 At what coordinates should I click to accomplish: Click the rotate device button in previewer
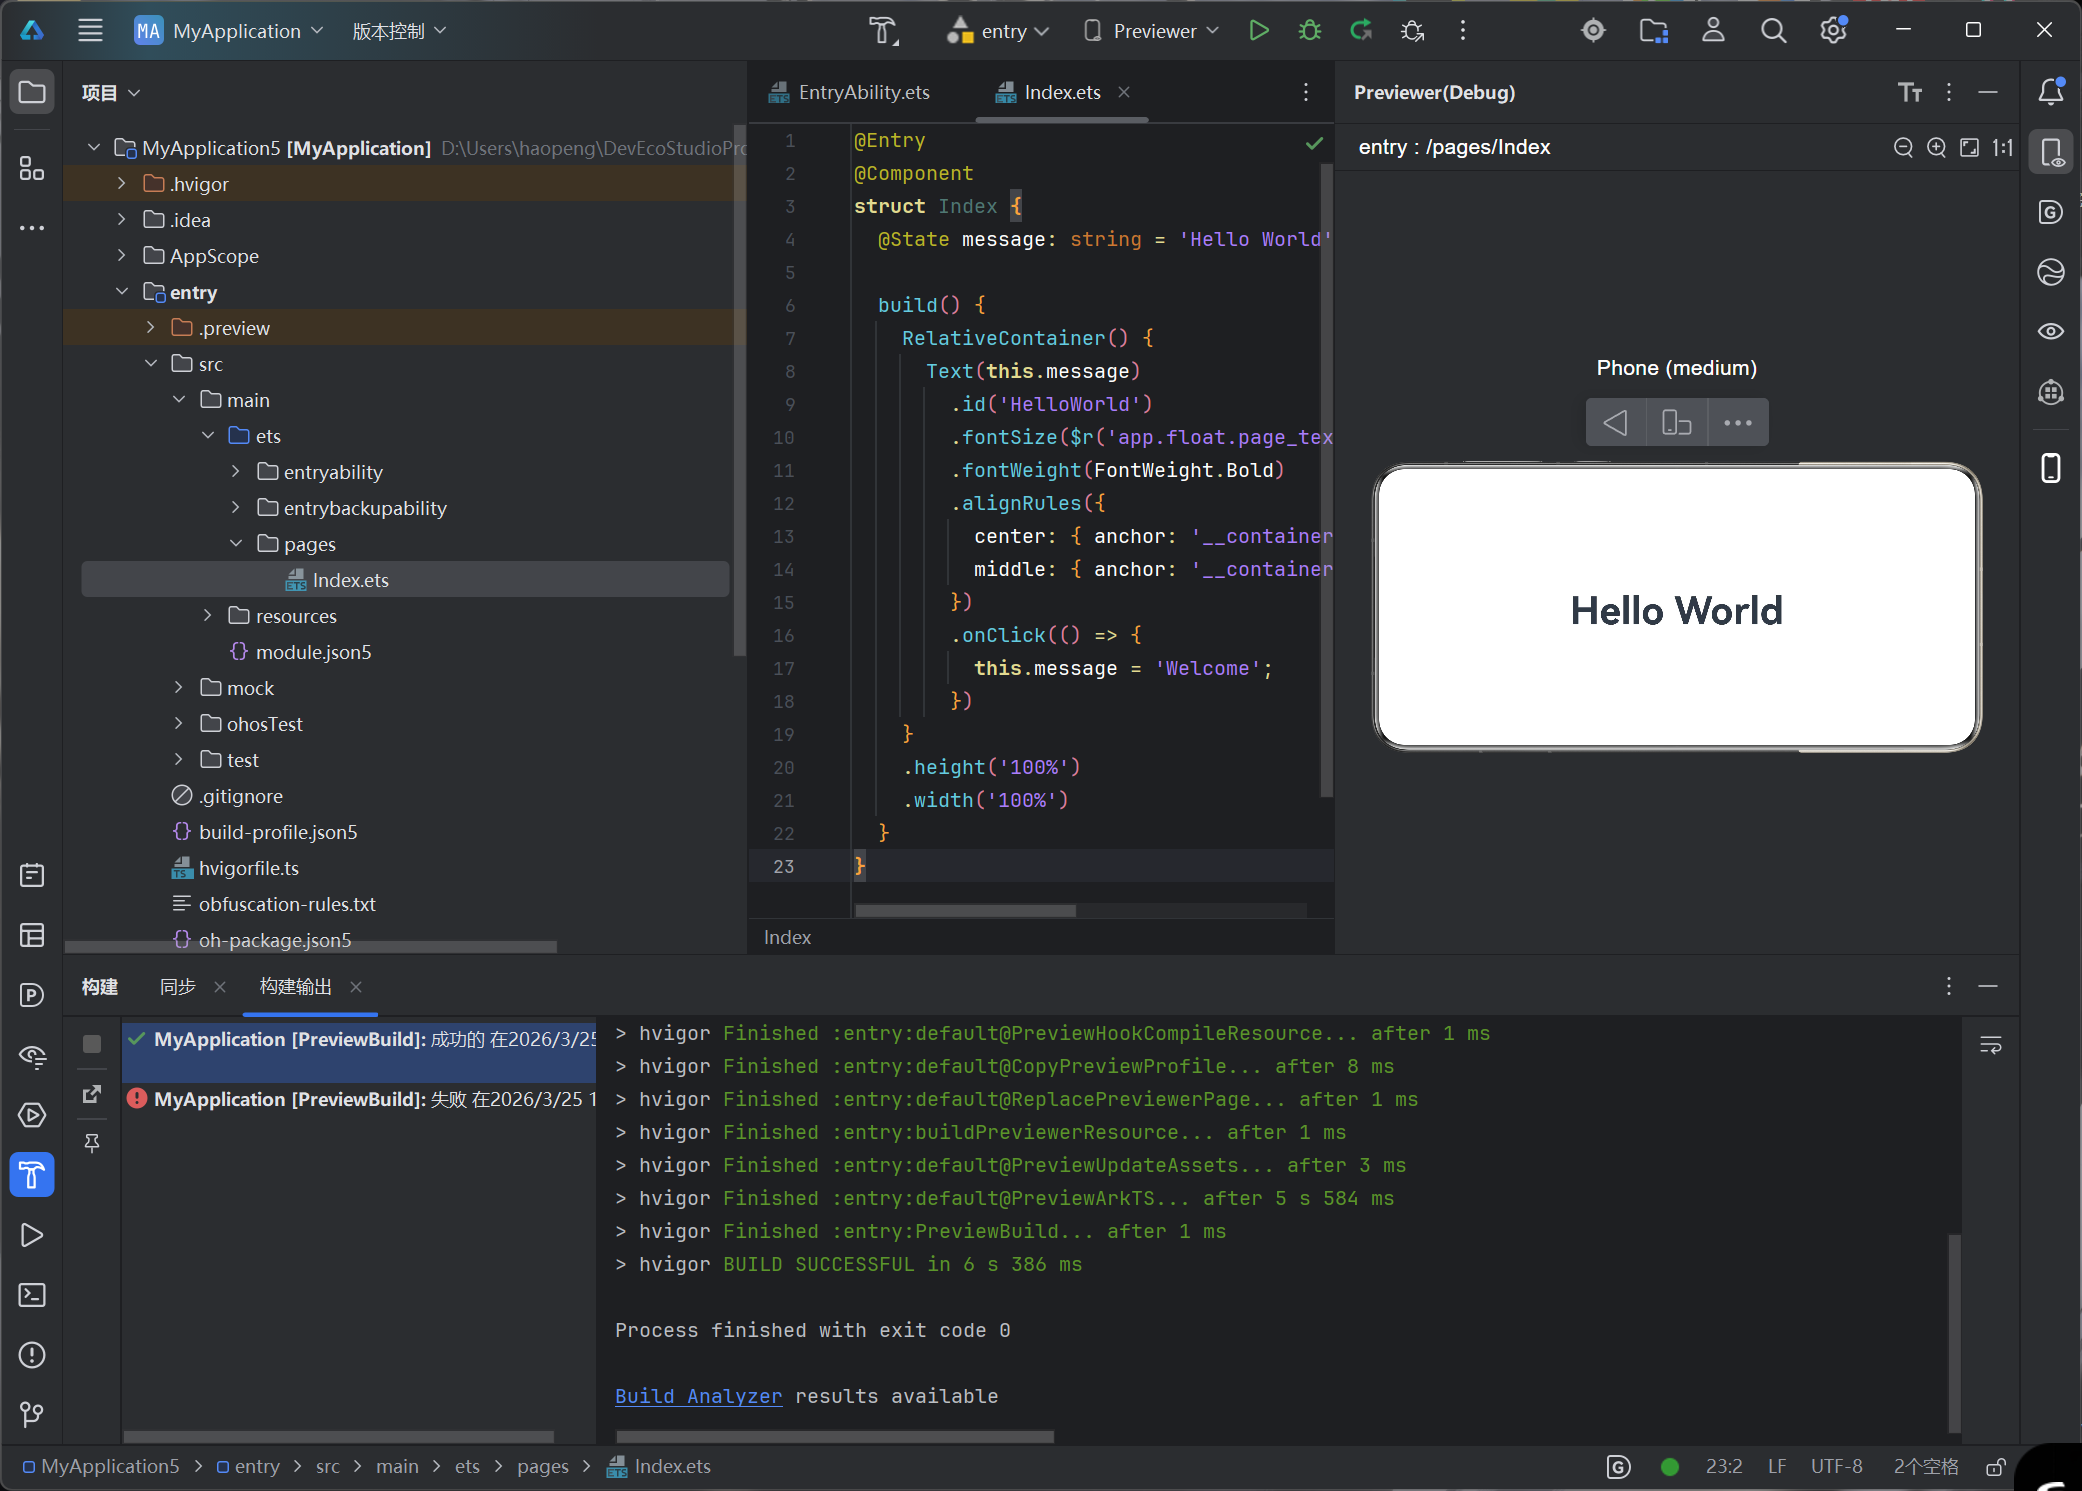1676,423
